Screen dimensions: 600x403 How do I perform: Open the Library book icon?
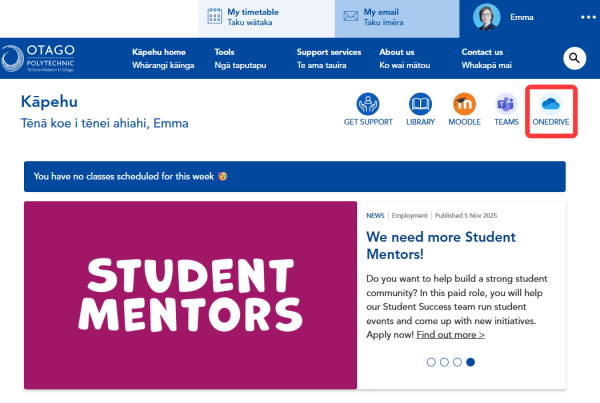(420, 104)
